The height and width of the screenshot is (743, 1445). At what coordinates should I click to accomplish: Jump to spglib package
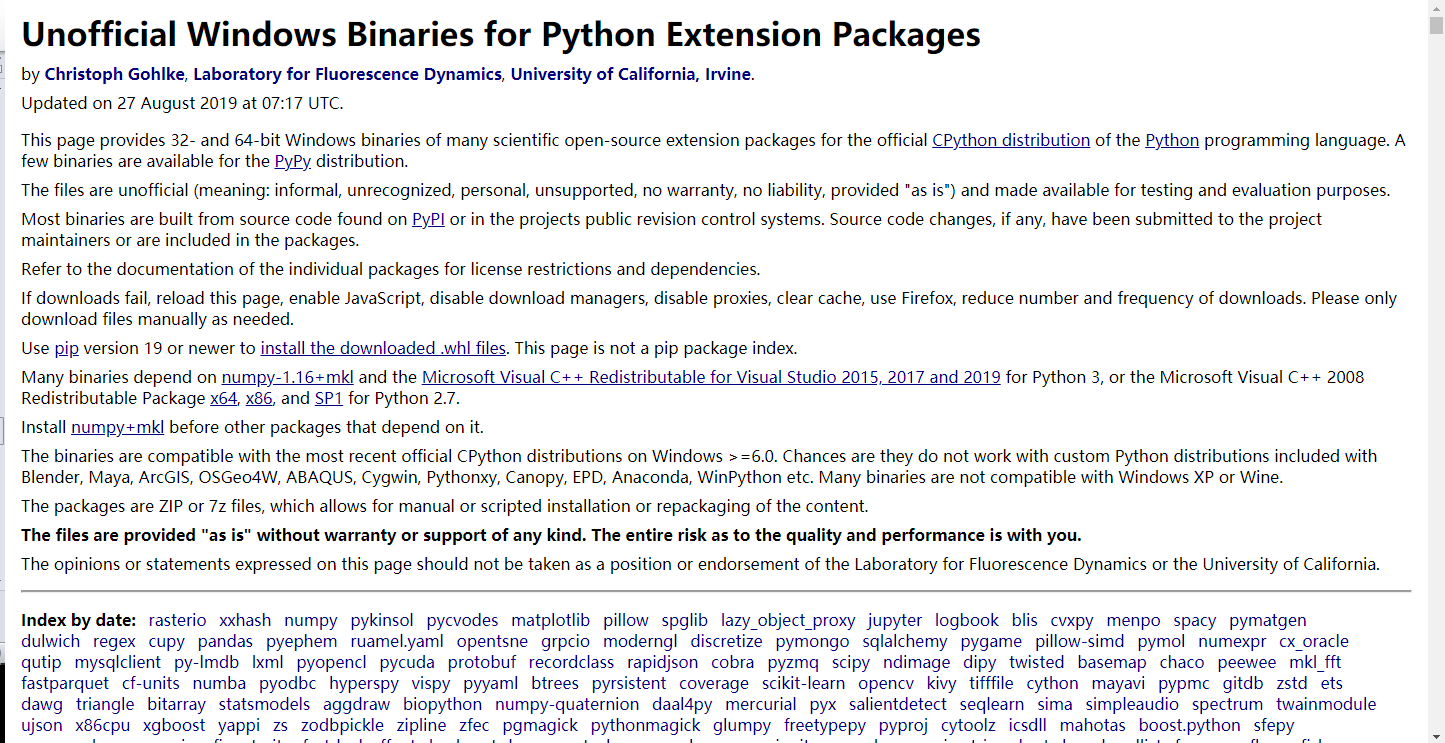tap(684, 620)
